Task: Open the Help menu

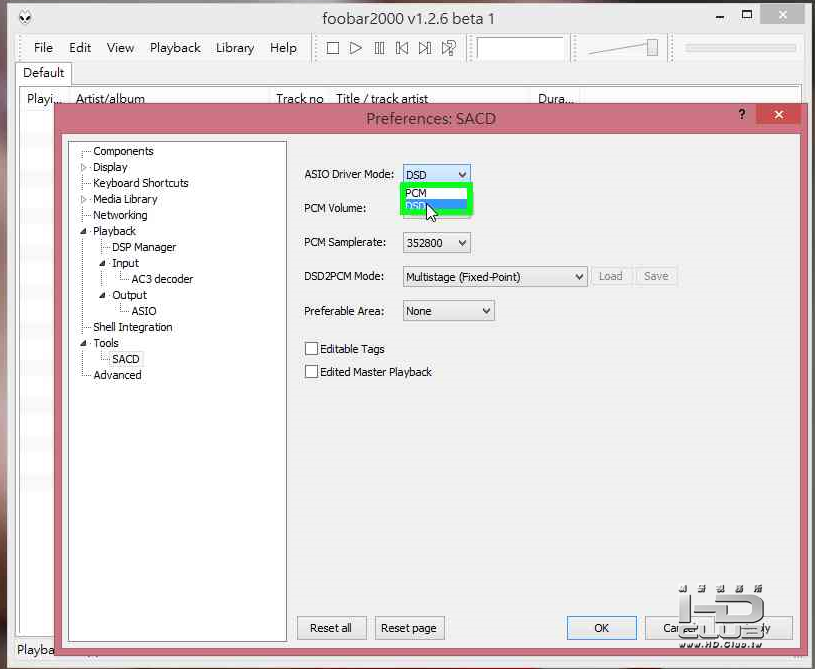Action: pyautogui.click(x=283, y=48)
